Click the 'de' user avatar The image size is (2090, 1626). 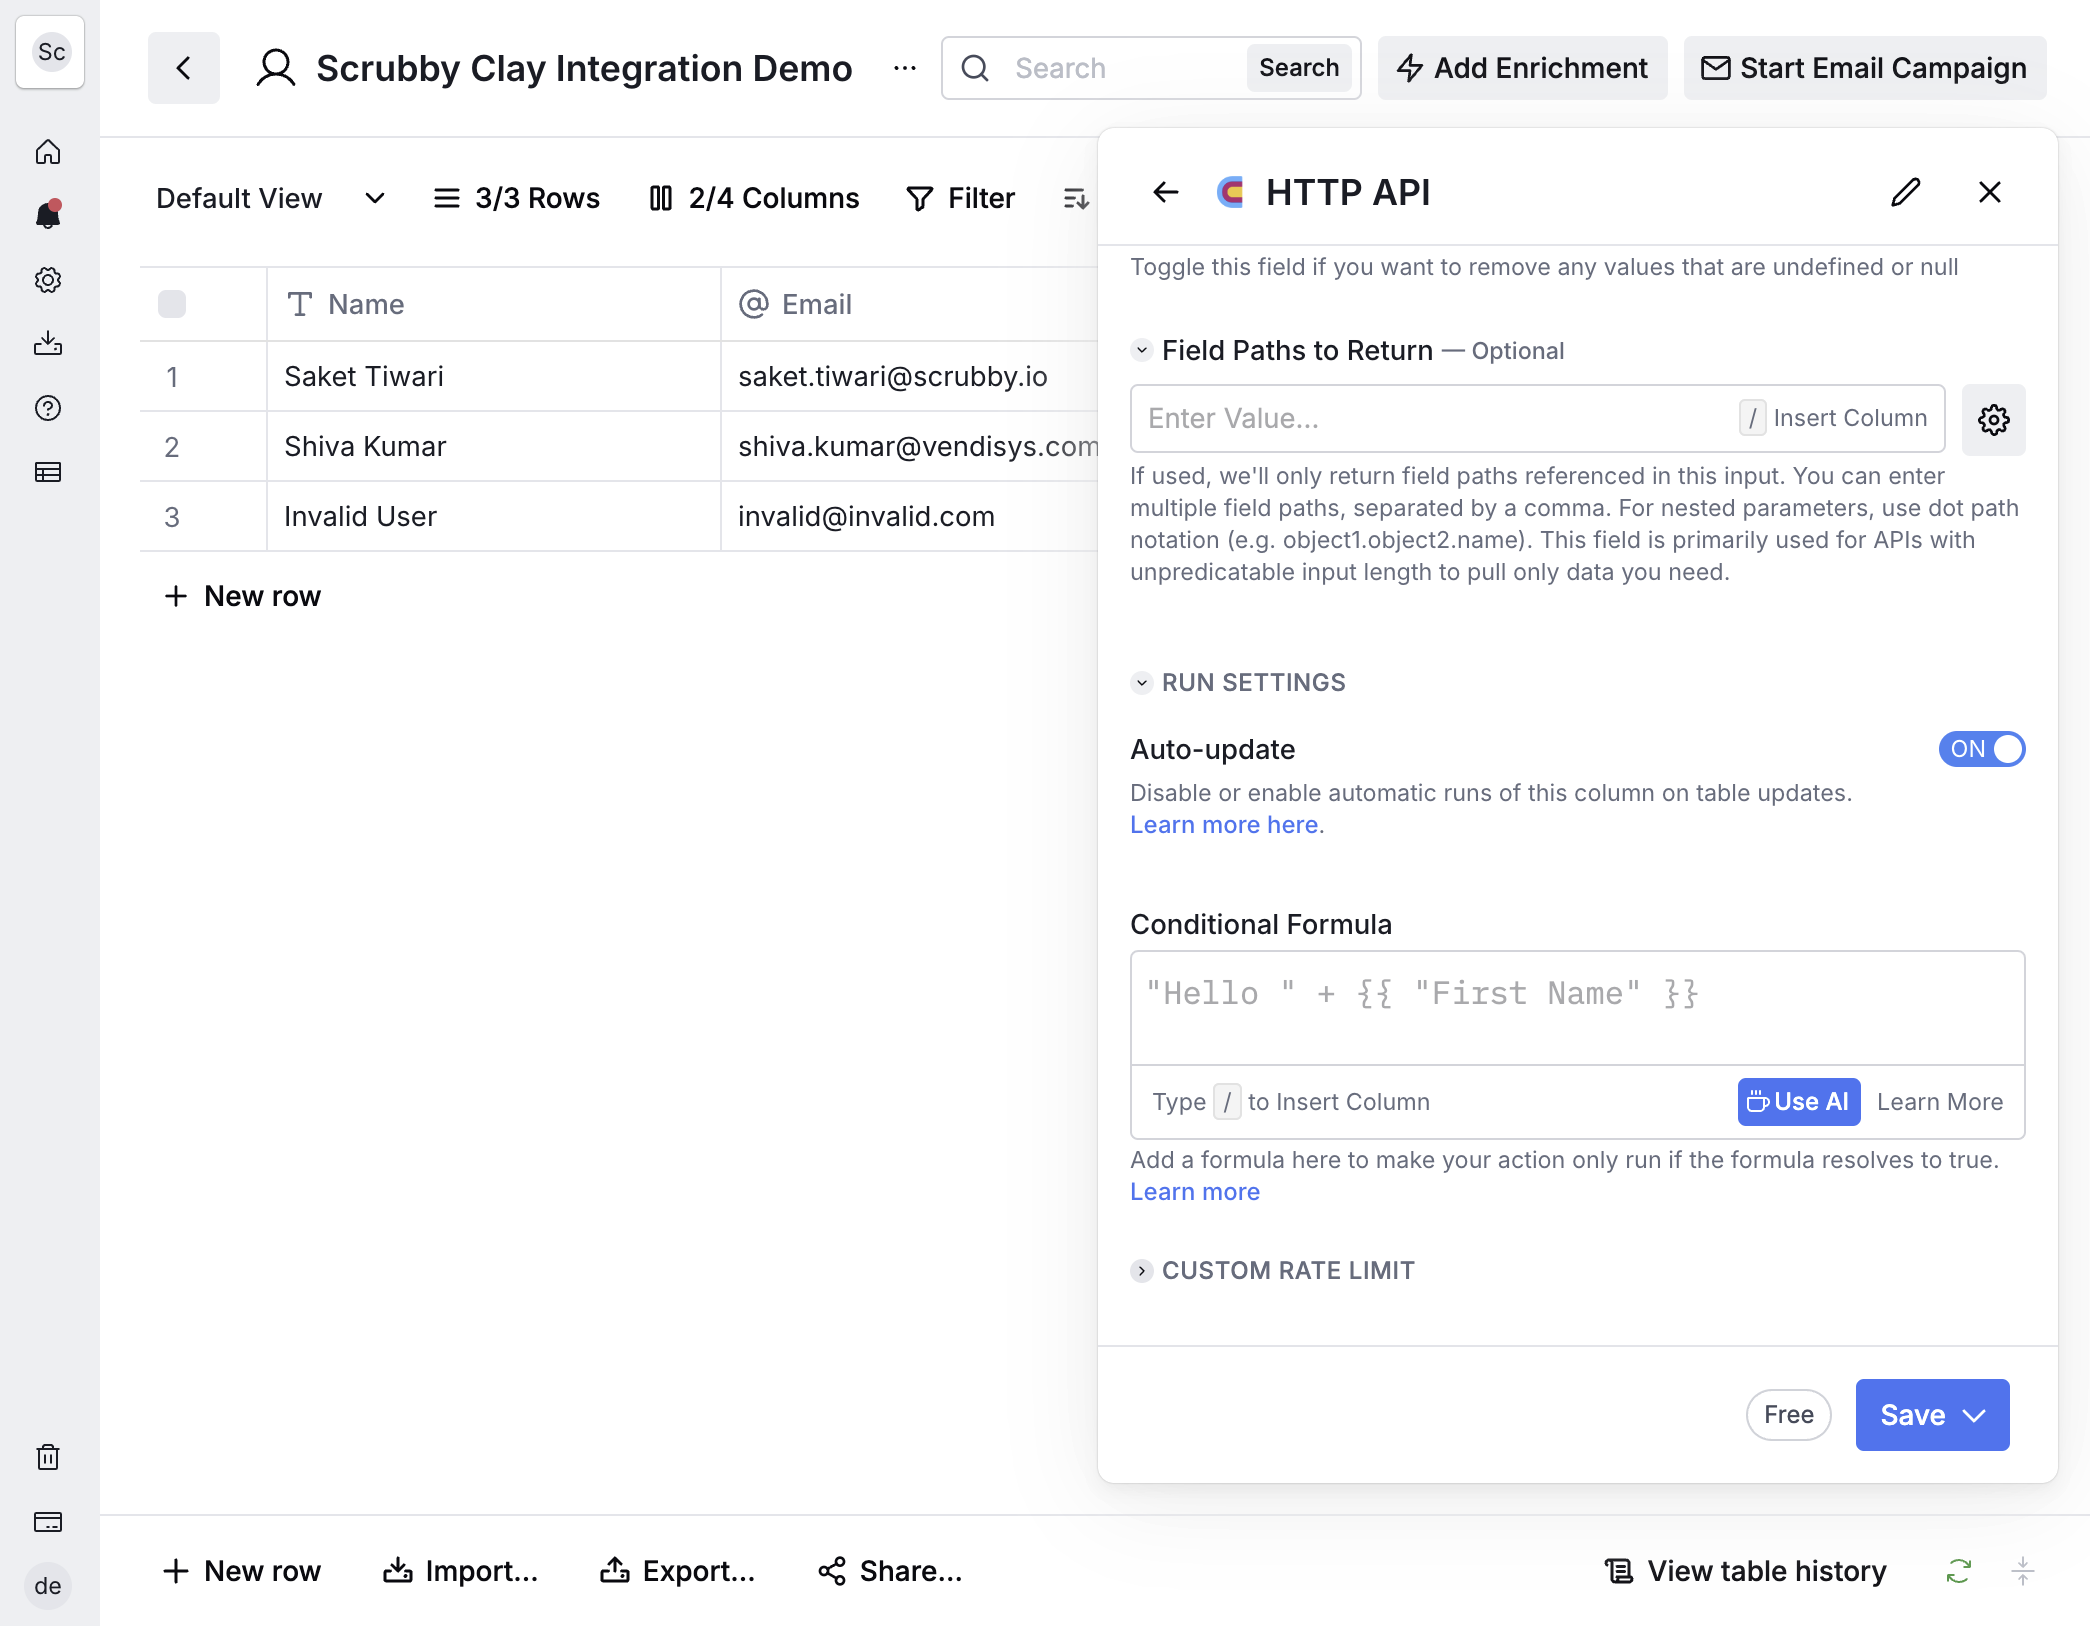(x=48, y=1586)
